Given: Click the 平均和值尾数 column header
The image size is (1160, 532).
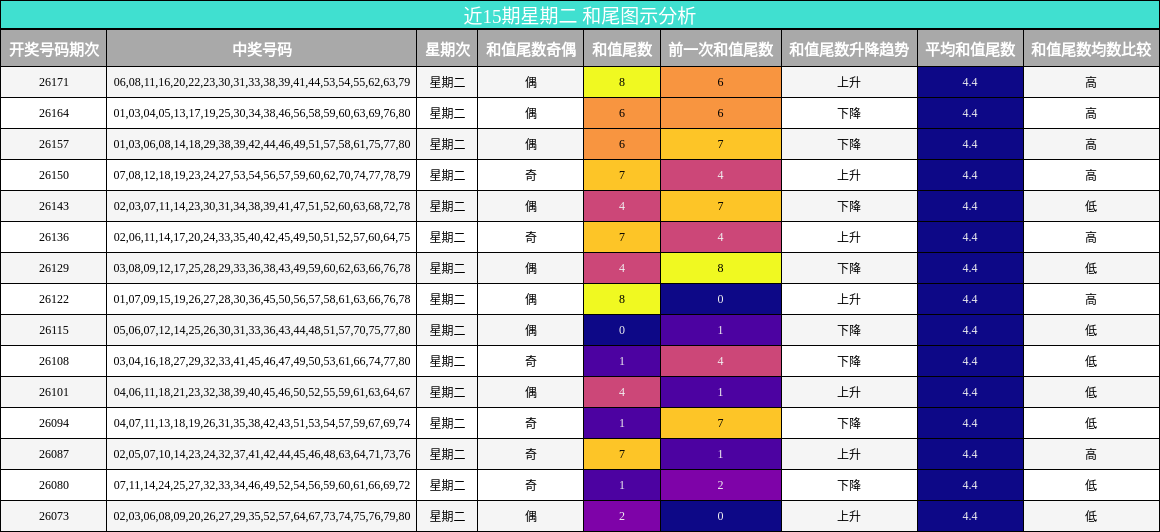Looking at the screenshot, I should (x=971, y=49).
